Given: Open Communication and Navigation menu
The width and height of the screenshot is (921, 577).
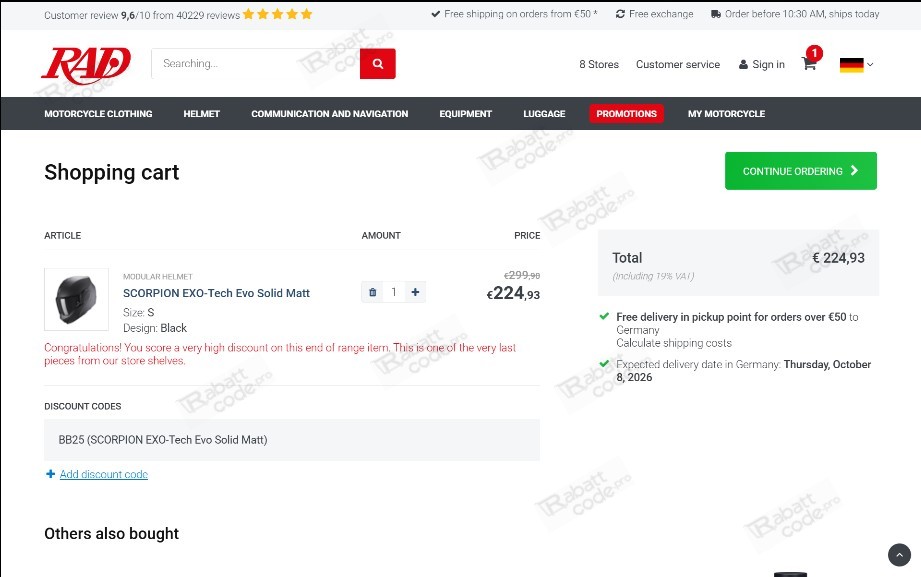Looking at the screenshot, I should click(x=330, y=114).
